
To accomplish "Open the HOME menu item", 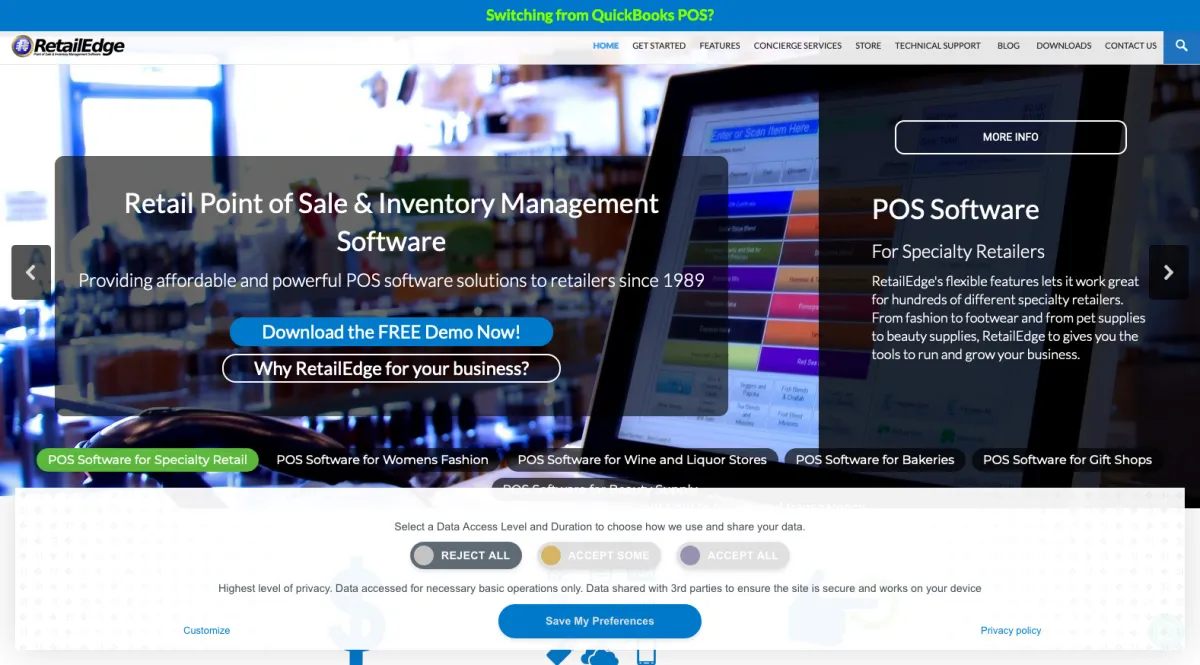I will coord(606,46).
